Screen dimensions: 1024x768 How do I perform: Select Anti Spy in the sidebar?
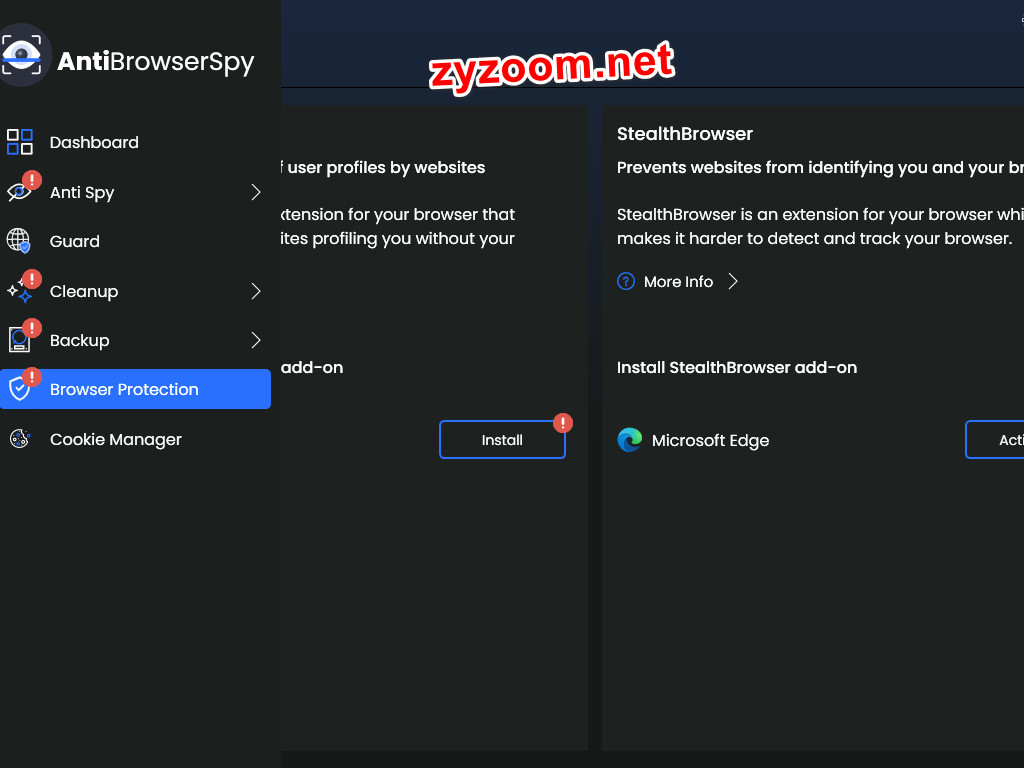pos(135,192)
